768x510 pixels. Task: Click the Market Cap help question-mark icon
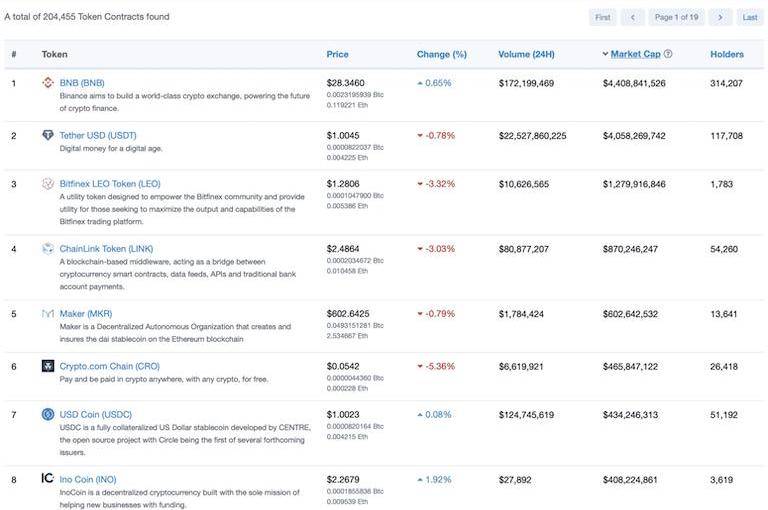click(x=668, y=54)
